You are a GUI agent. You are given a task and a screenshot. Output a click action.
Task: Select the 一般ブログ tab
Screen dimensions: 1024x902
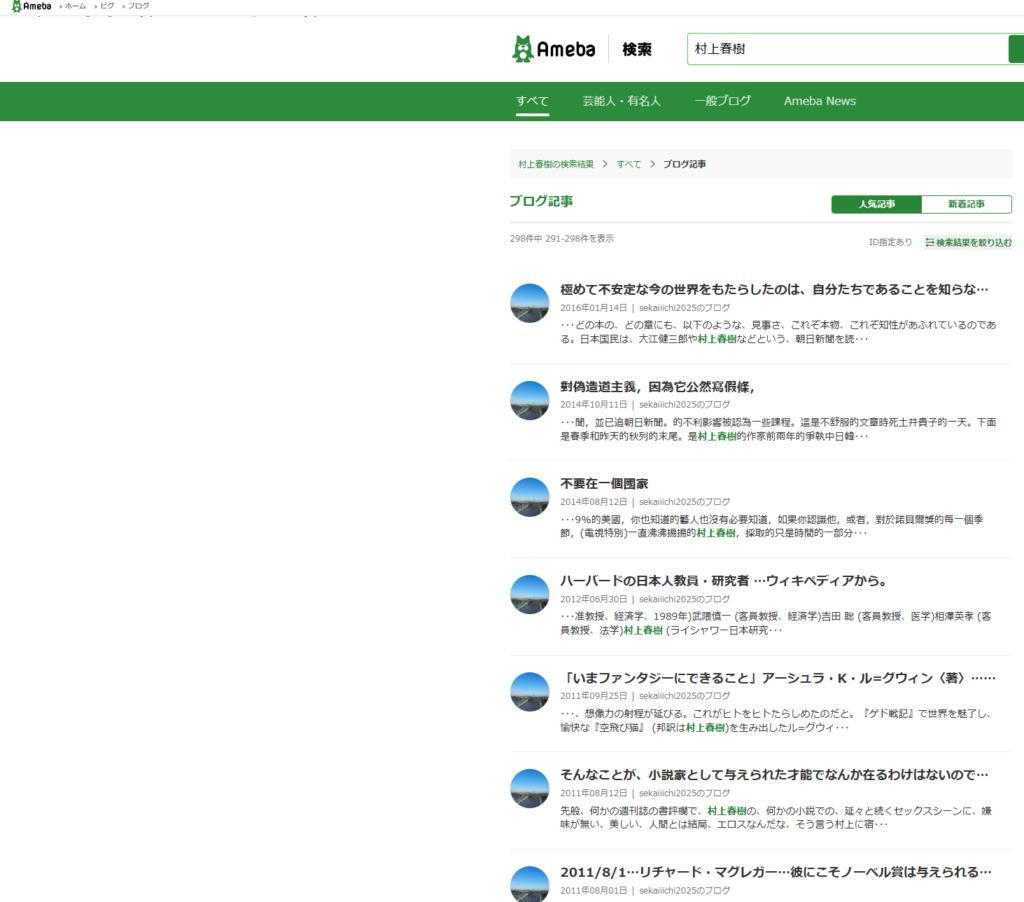pos(722,101)
